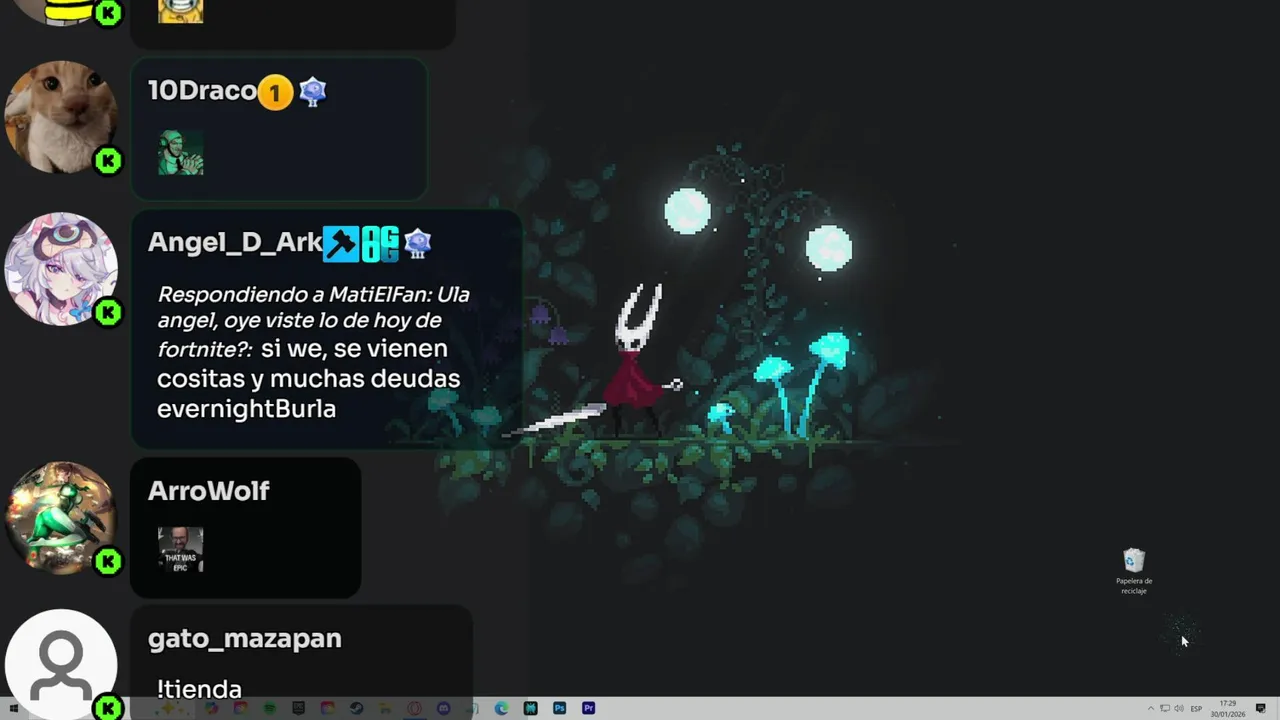Click 10Draco's cat avatar

click(61, 117)
